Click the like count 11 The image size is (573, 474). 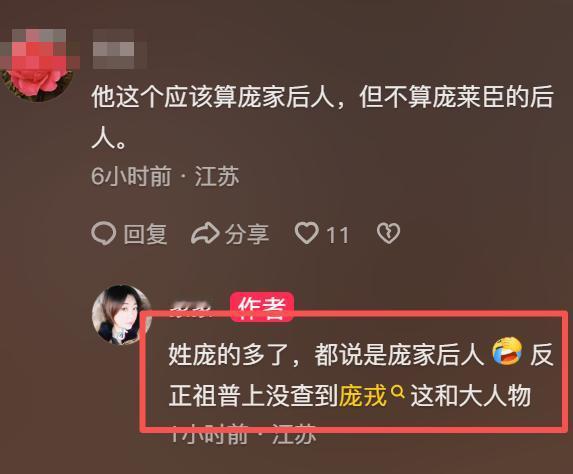pyautogui.click(x=337, y=235)
